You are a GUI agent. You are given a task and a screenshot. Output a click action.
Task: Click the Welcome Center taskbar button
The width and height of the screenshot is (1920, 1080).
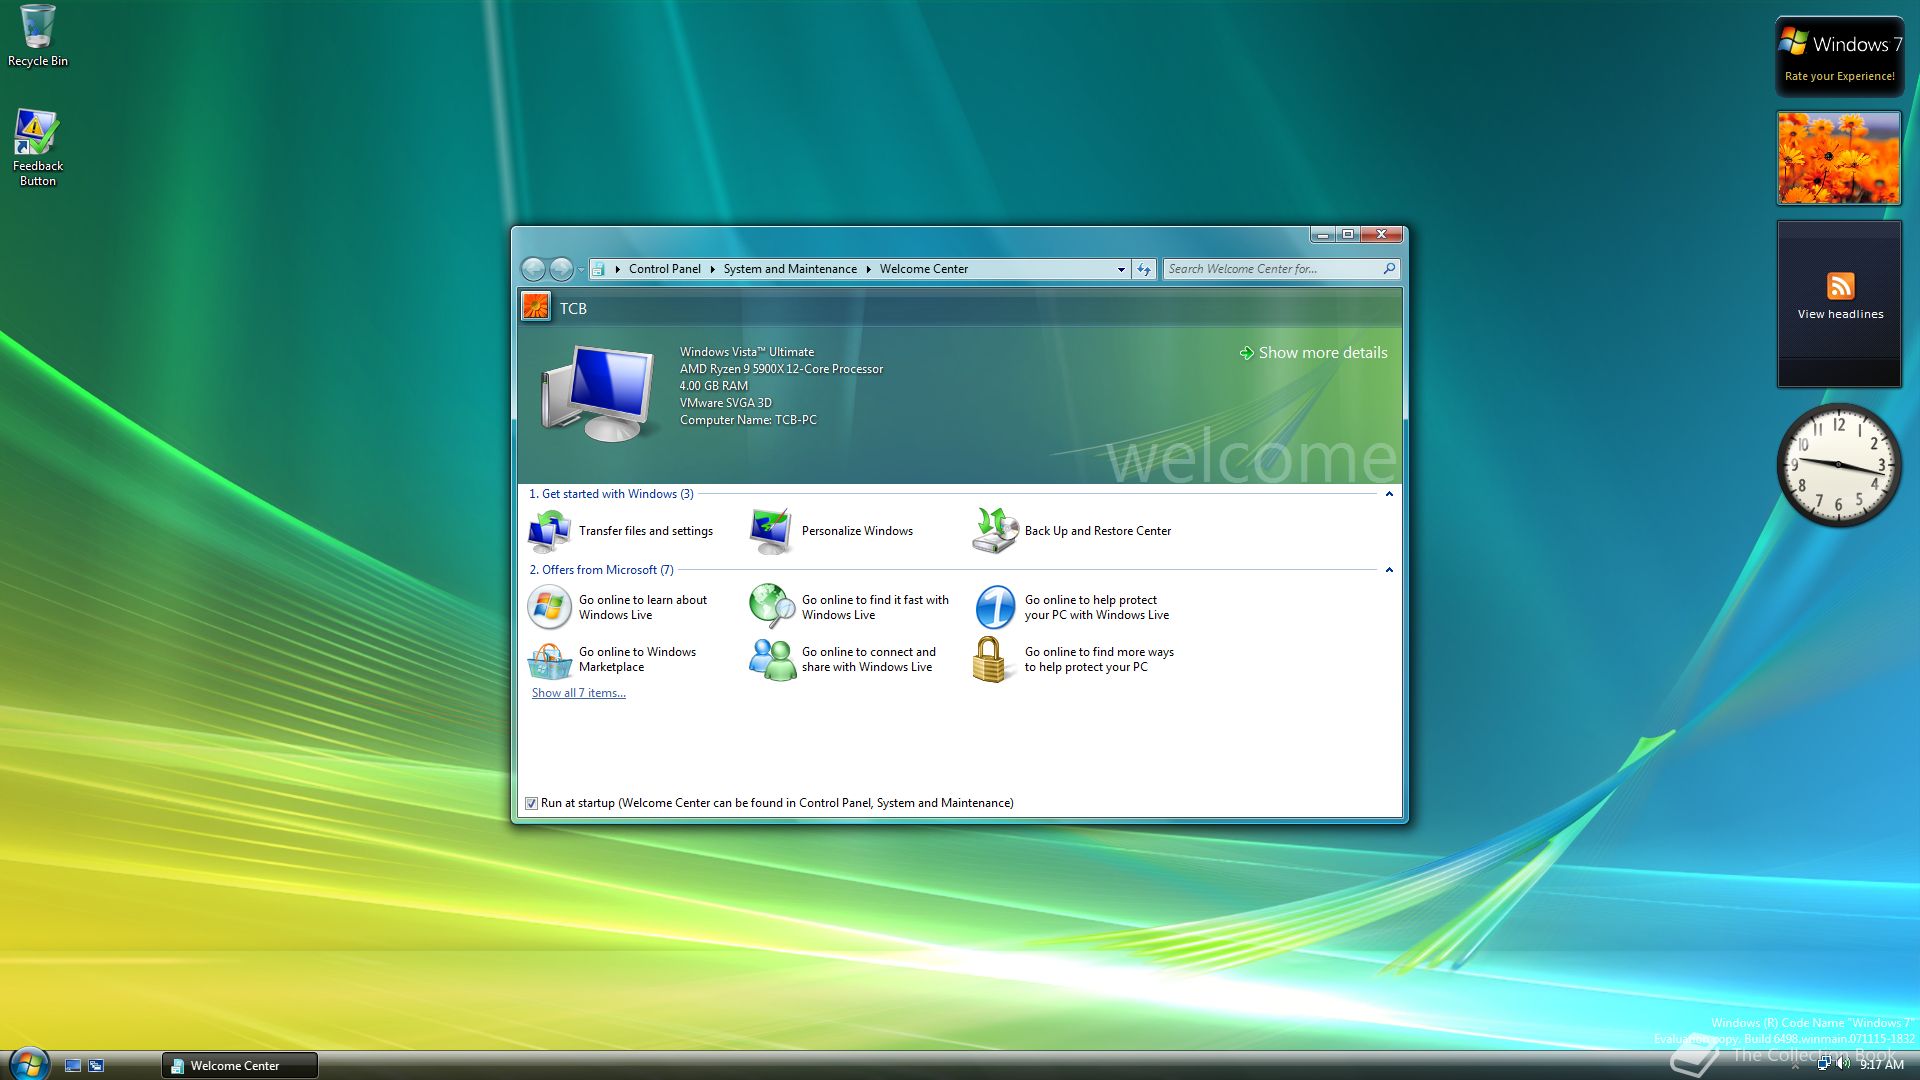[x=240, y=1066]
